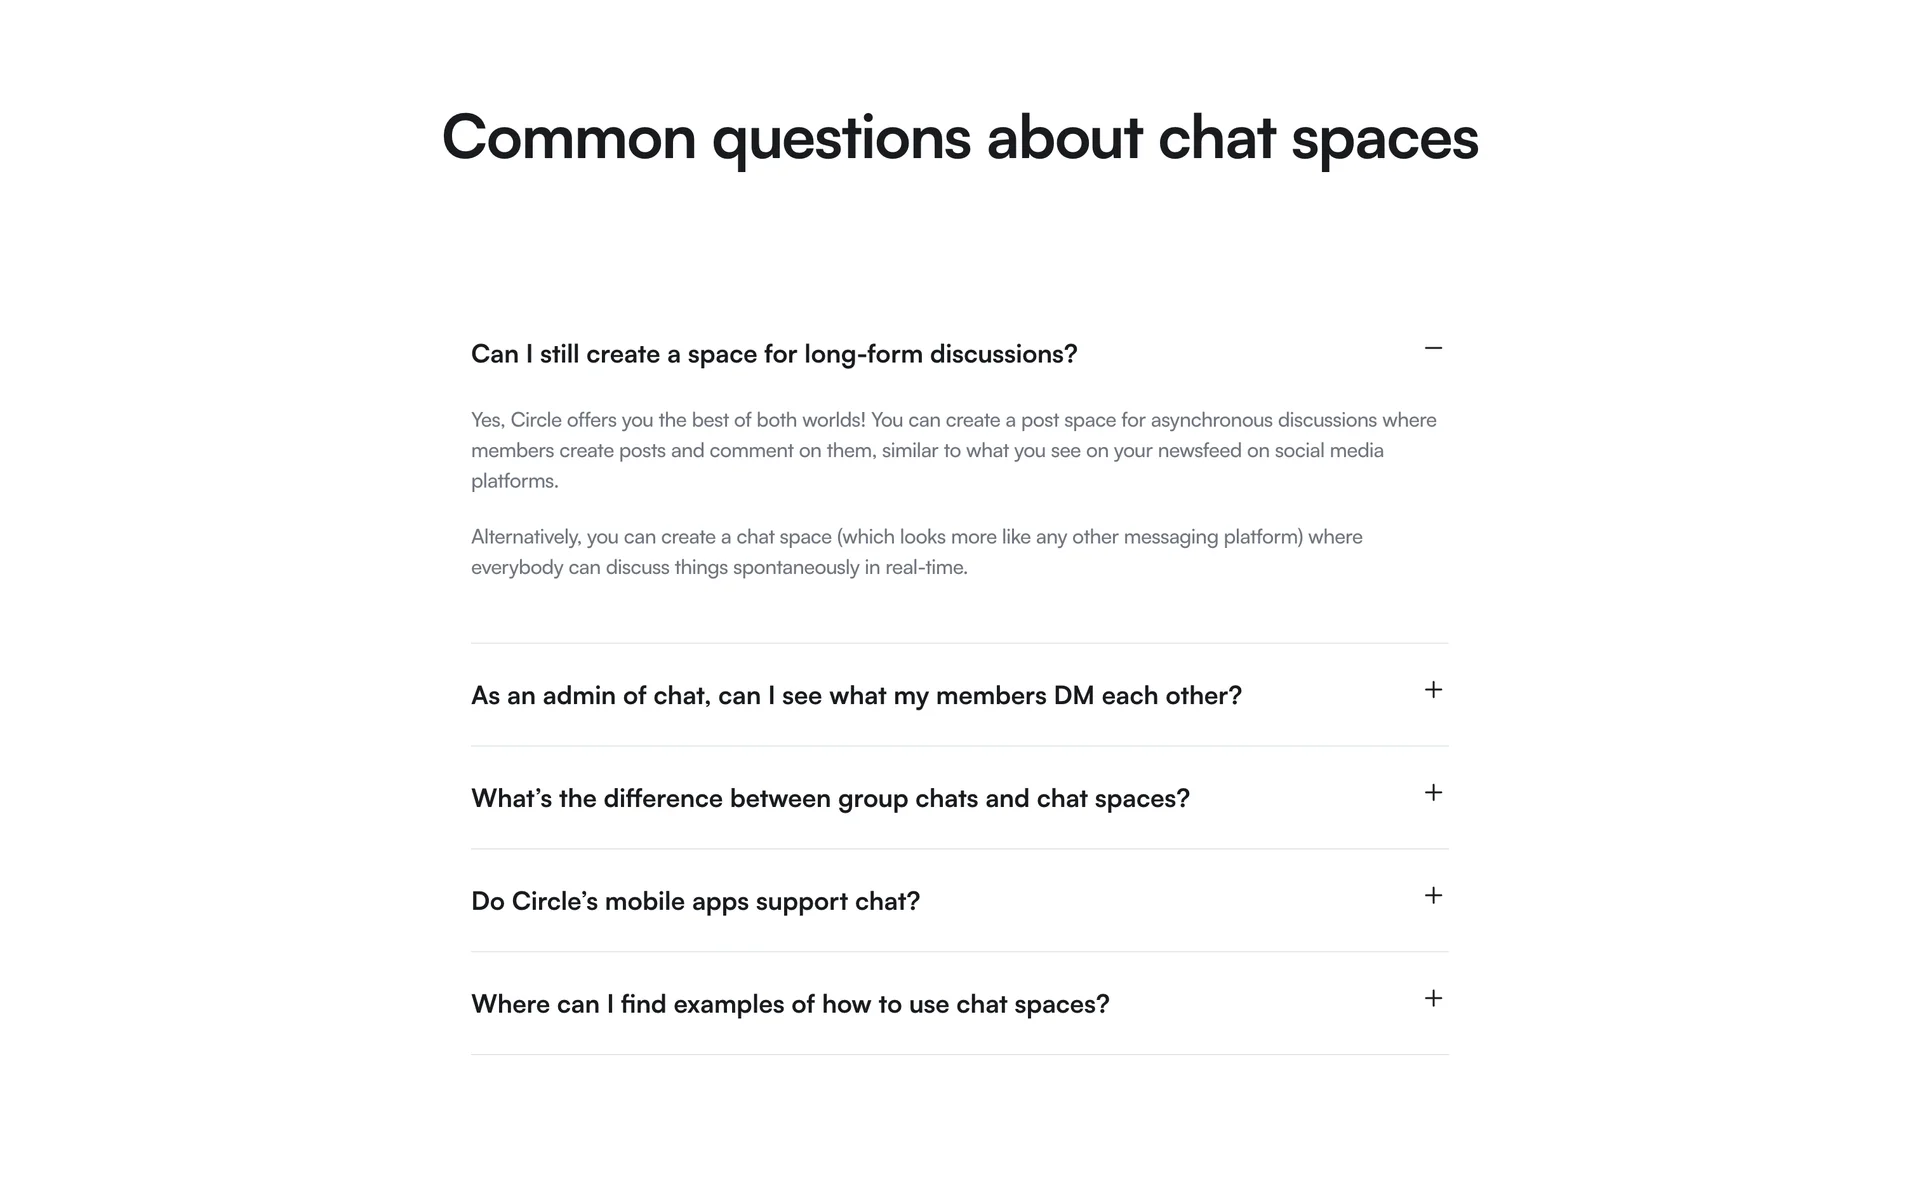Expand "Where can I find examples" question
The height and width of the screenshot is (1200, 1920).
790,1005
